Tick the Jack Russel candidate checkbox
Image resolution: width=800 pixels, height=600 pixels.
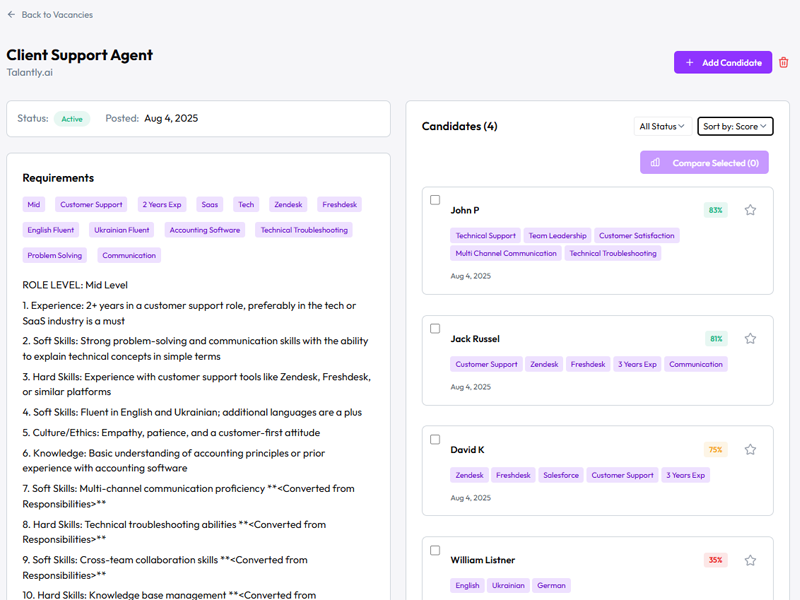[435, 329]
